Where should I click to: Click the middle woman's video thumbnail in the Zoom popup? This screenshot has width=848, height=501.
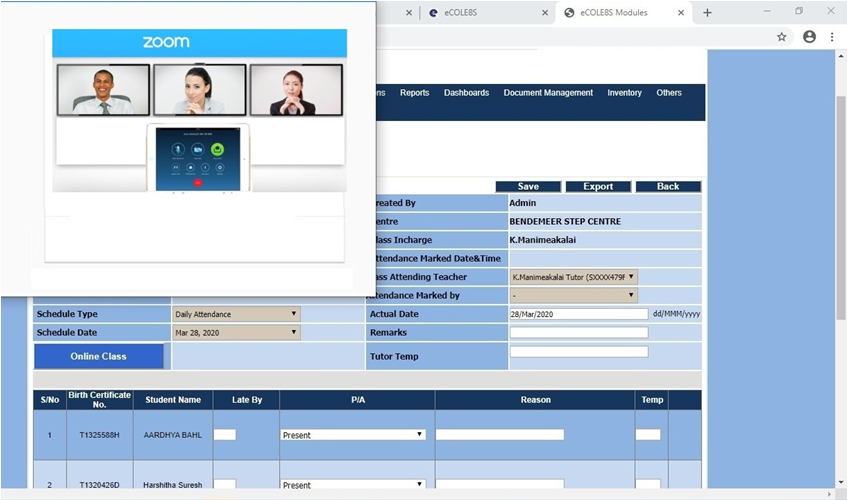200,90
